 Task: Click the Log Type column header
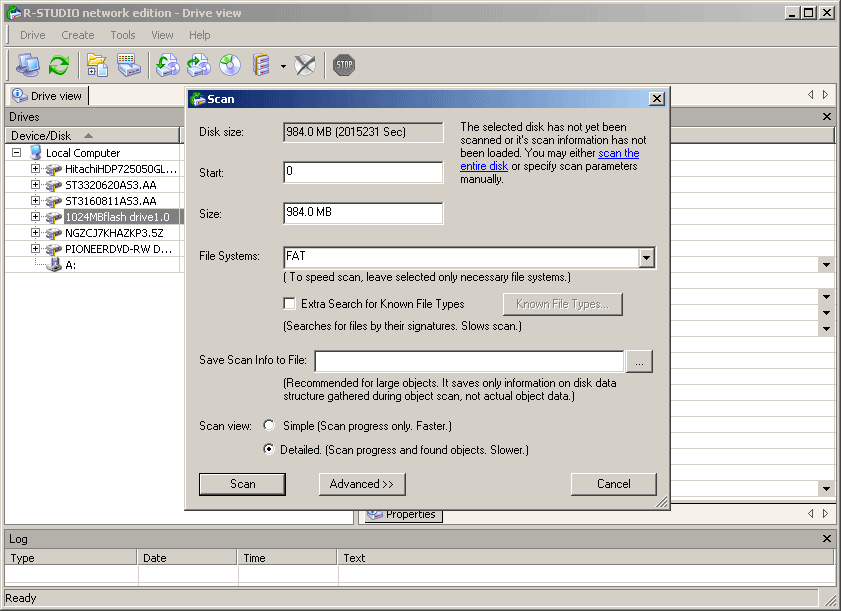[71, 558]
